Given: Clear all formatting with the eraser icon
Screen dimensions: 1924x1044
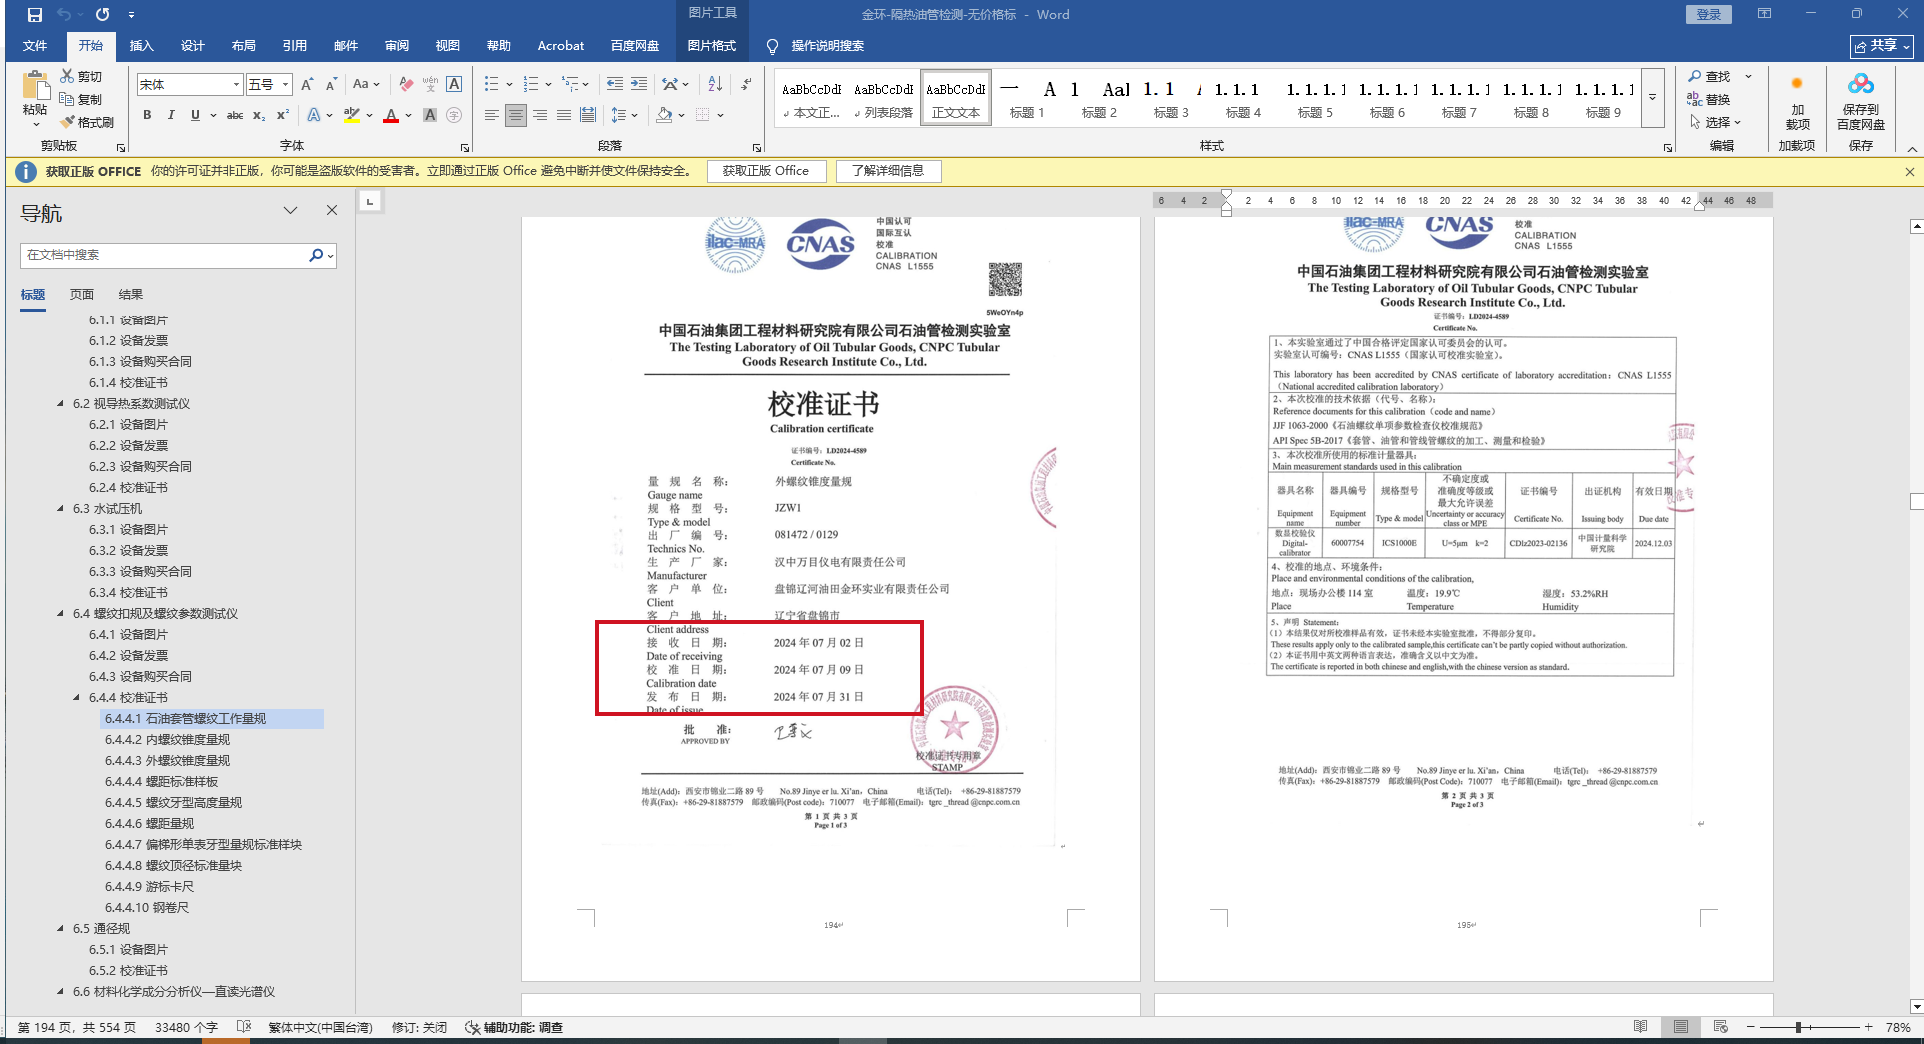Looking at the screenshot, I should click(406, 85).
